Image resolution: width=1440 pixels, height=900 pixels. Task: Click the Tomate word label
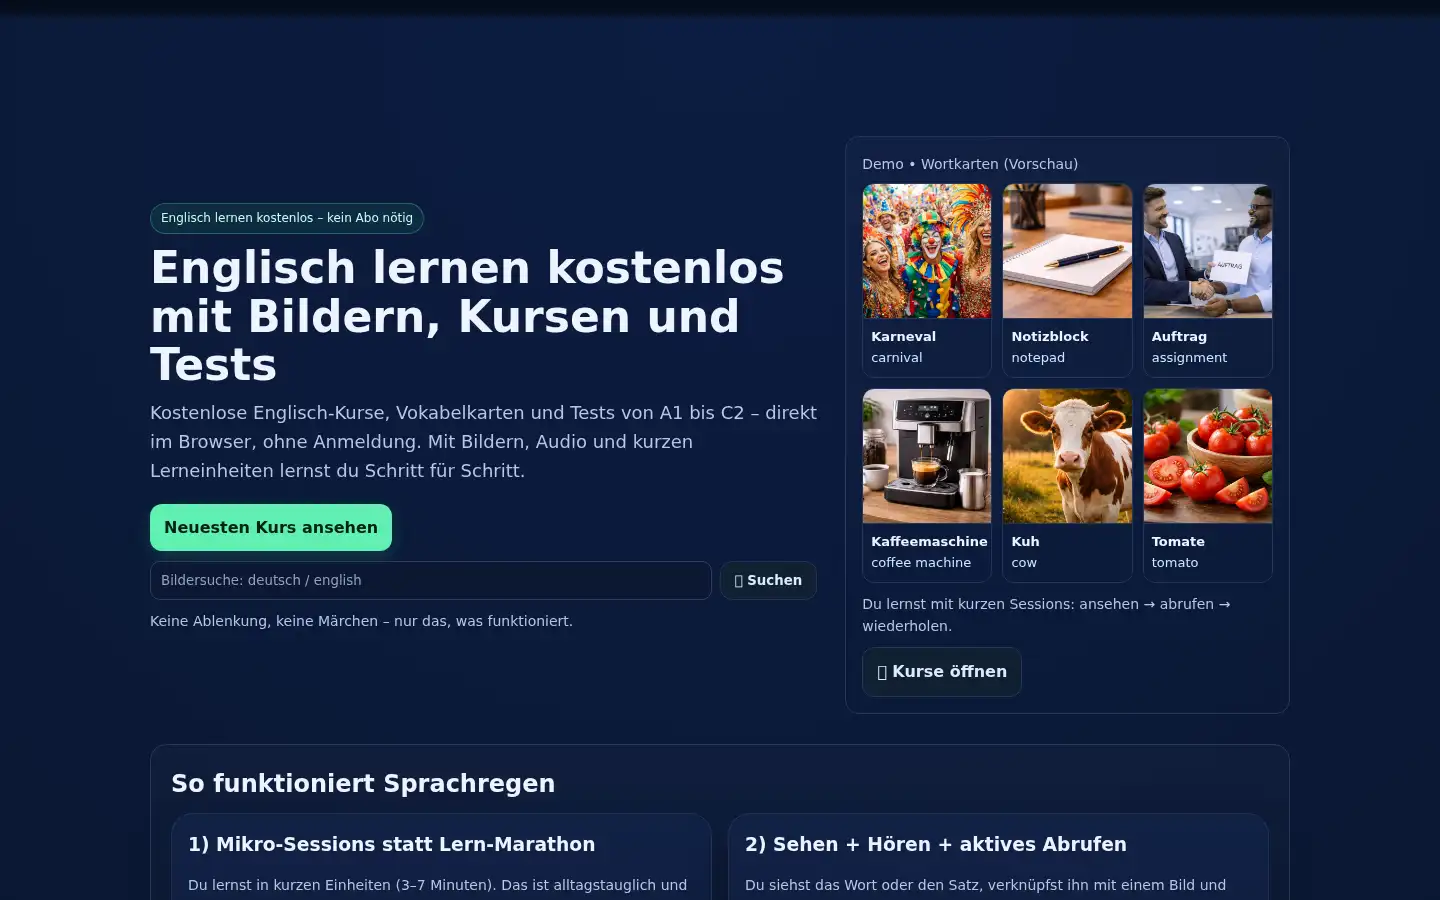[x=1178, y=542]
